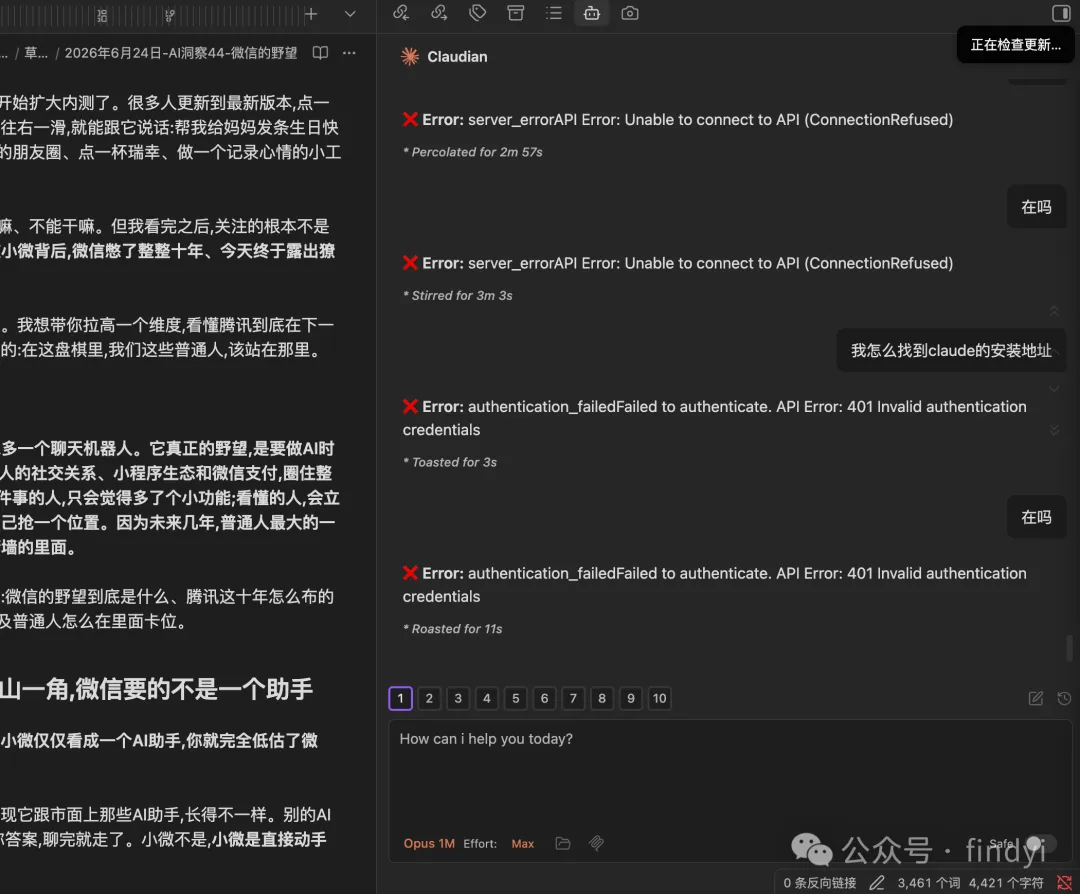Select the Claudian robot panel icon

click(592, 13)
